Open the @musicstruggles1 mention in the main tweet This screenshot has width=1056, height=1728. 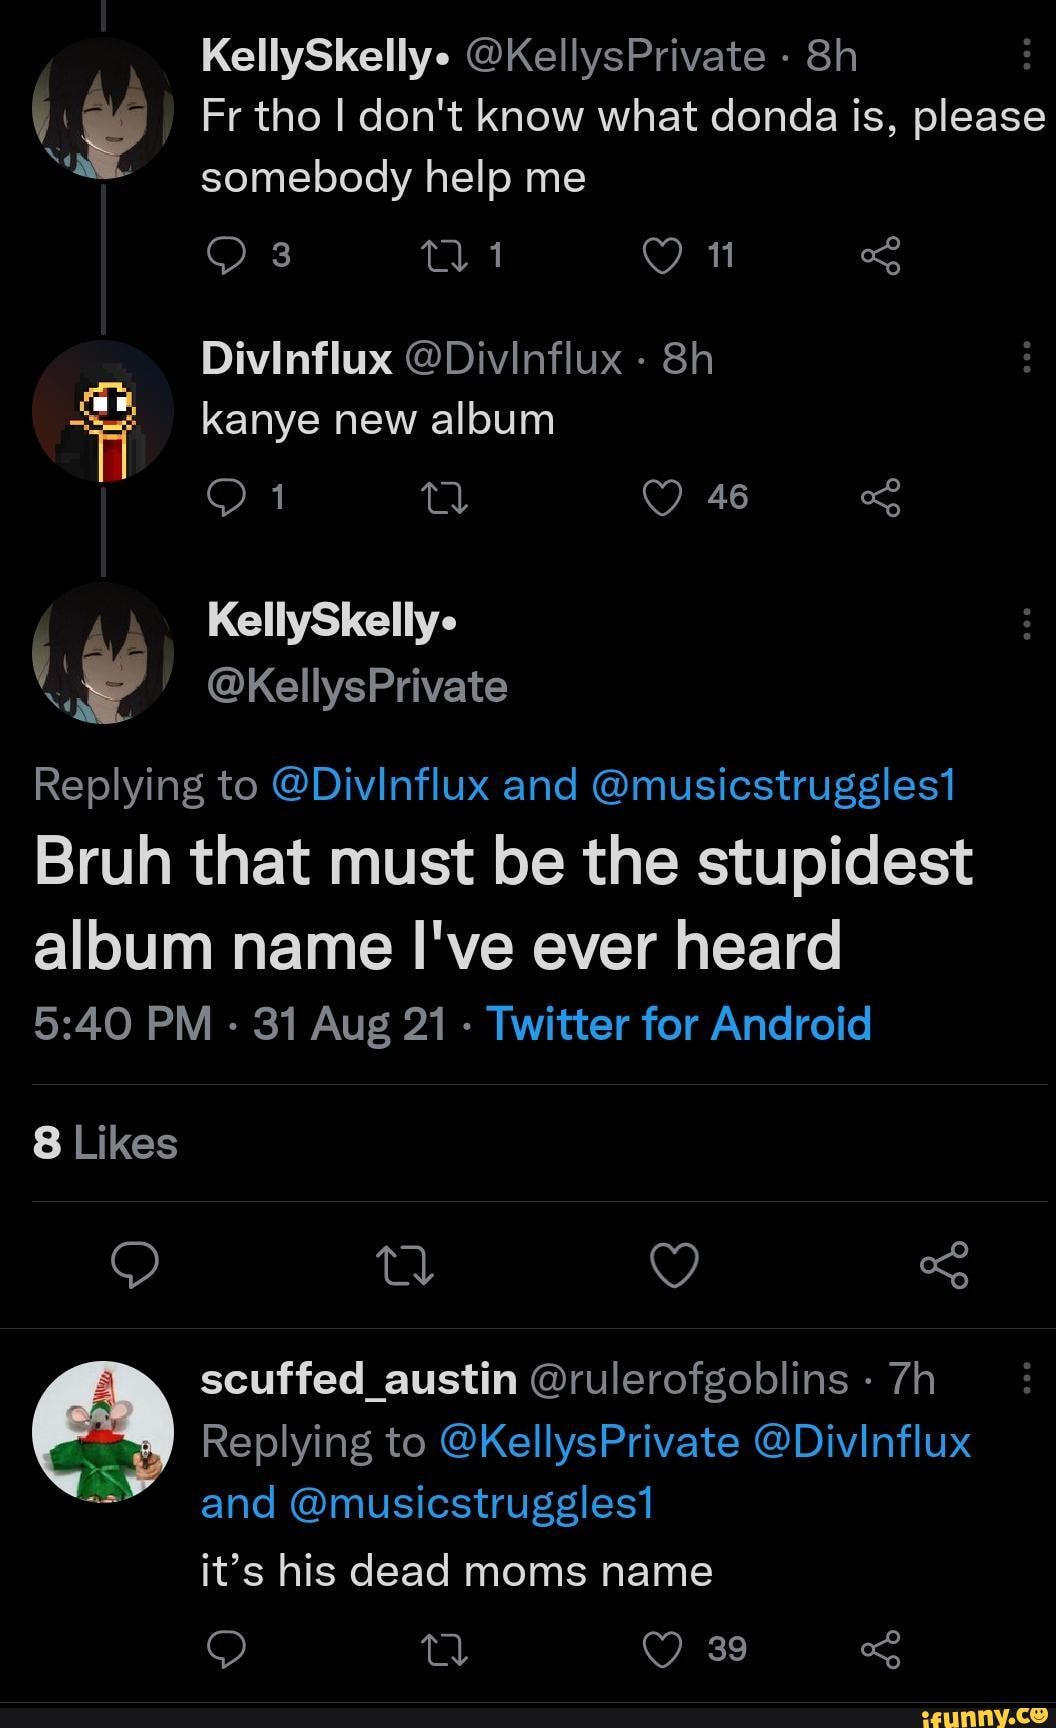point(774,785)
